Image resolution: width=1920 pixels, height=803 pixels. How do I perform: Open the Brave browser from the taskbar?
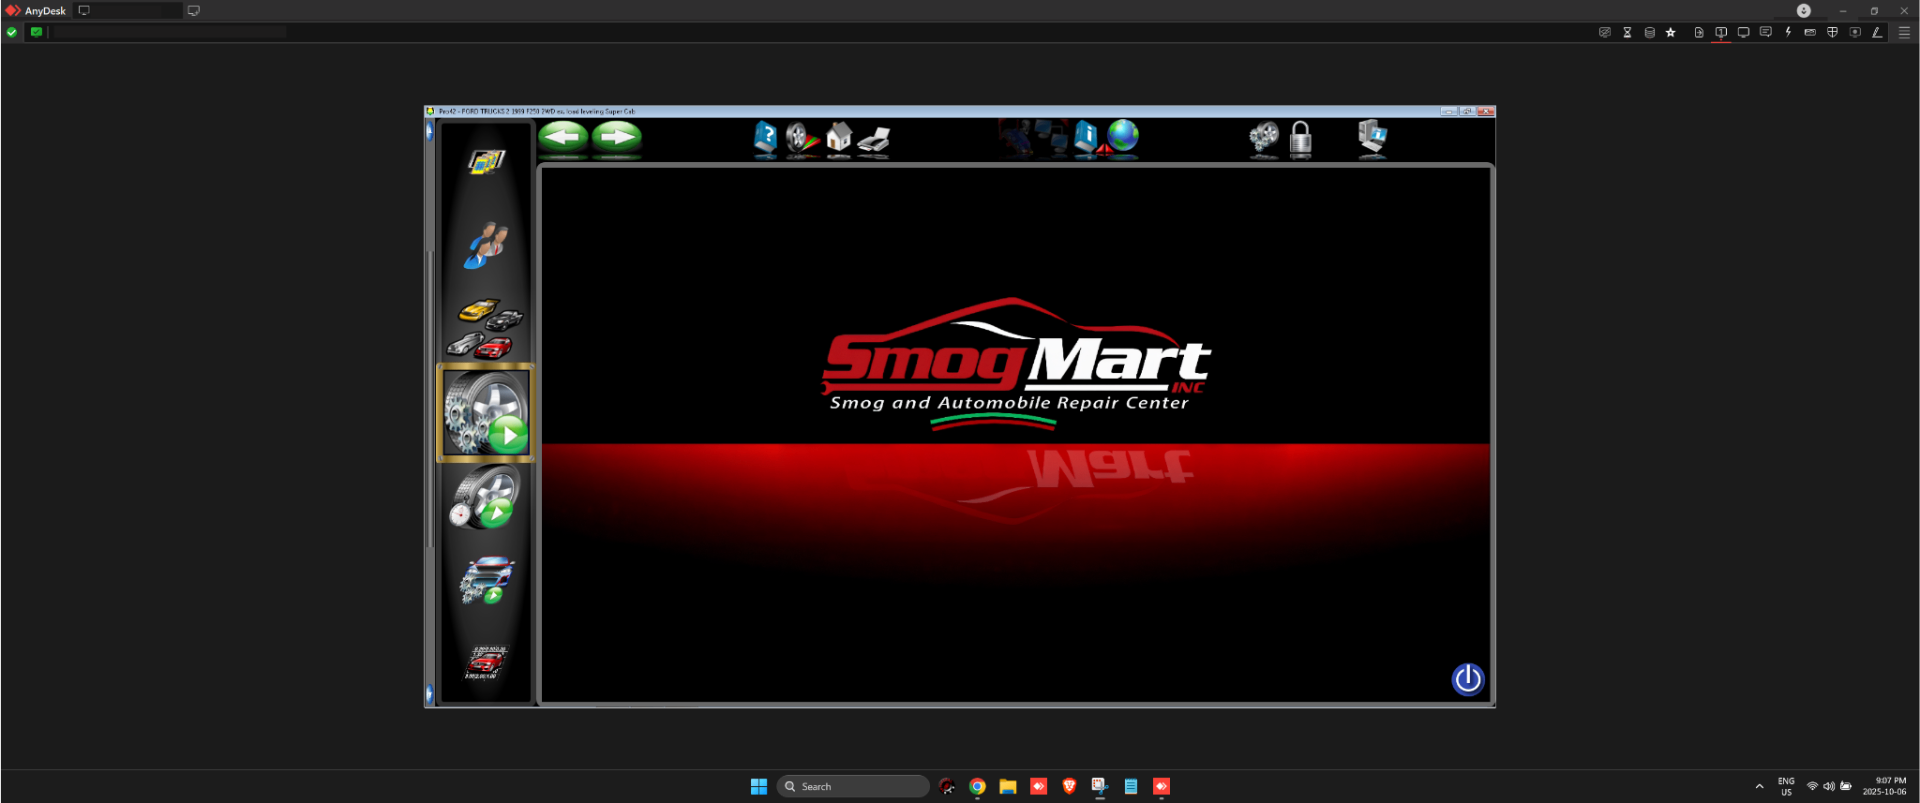pyautogui.click(x=1069, y=786)
